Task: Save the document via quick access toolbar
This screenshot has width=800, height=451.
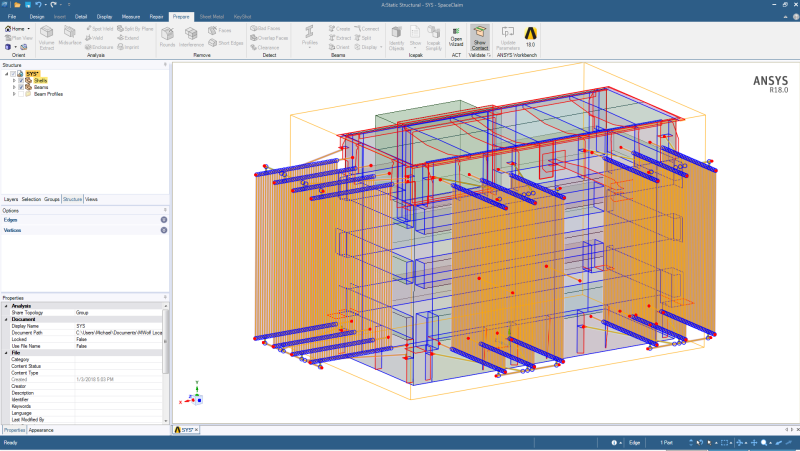Action: [x=28, y=5]
